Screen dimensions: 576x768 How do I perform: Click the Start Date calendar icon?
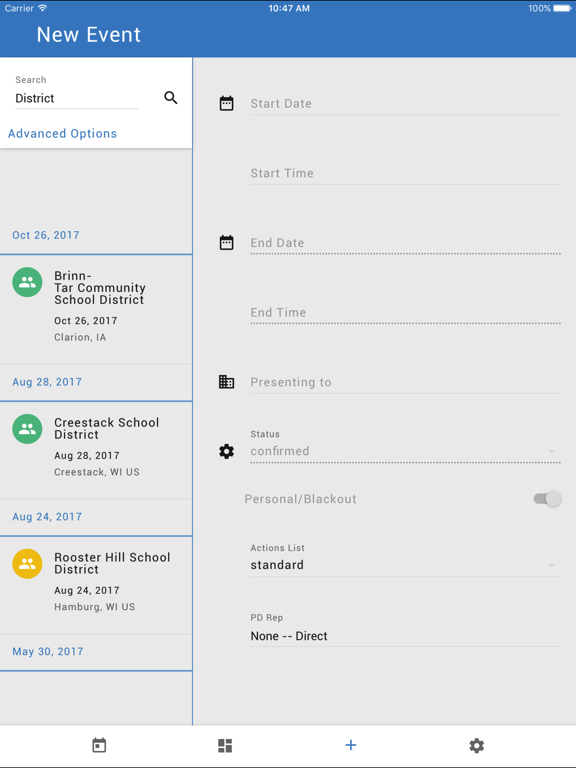(226, 103)
